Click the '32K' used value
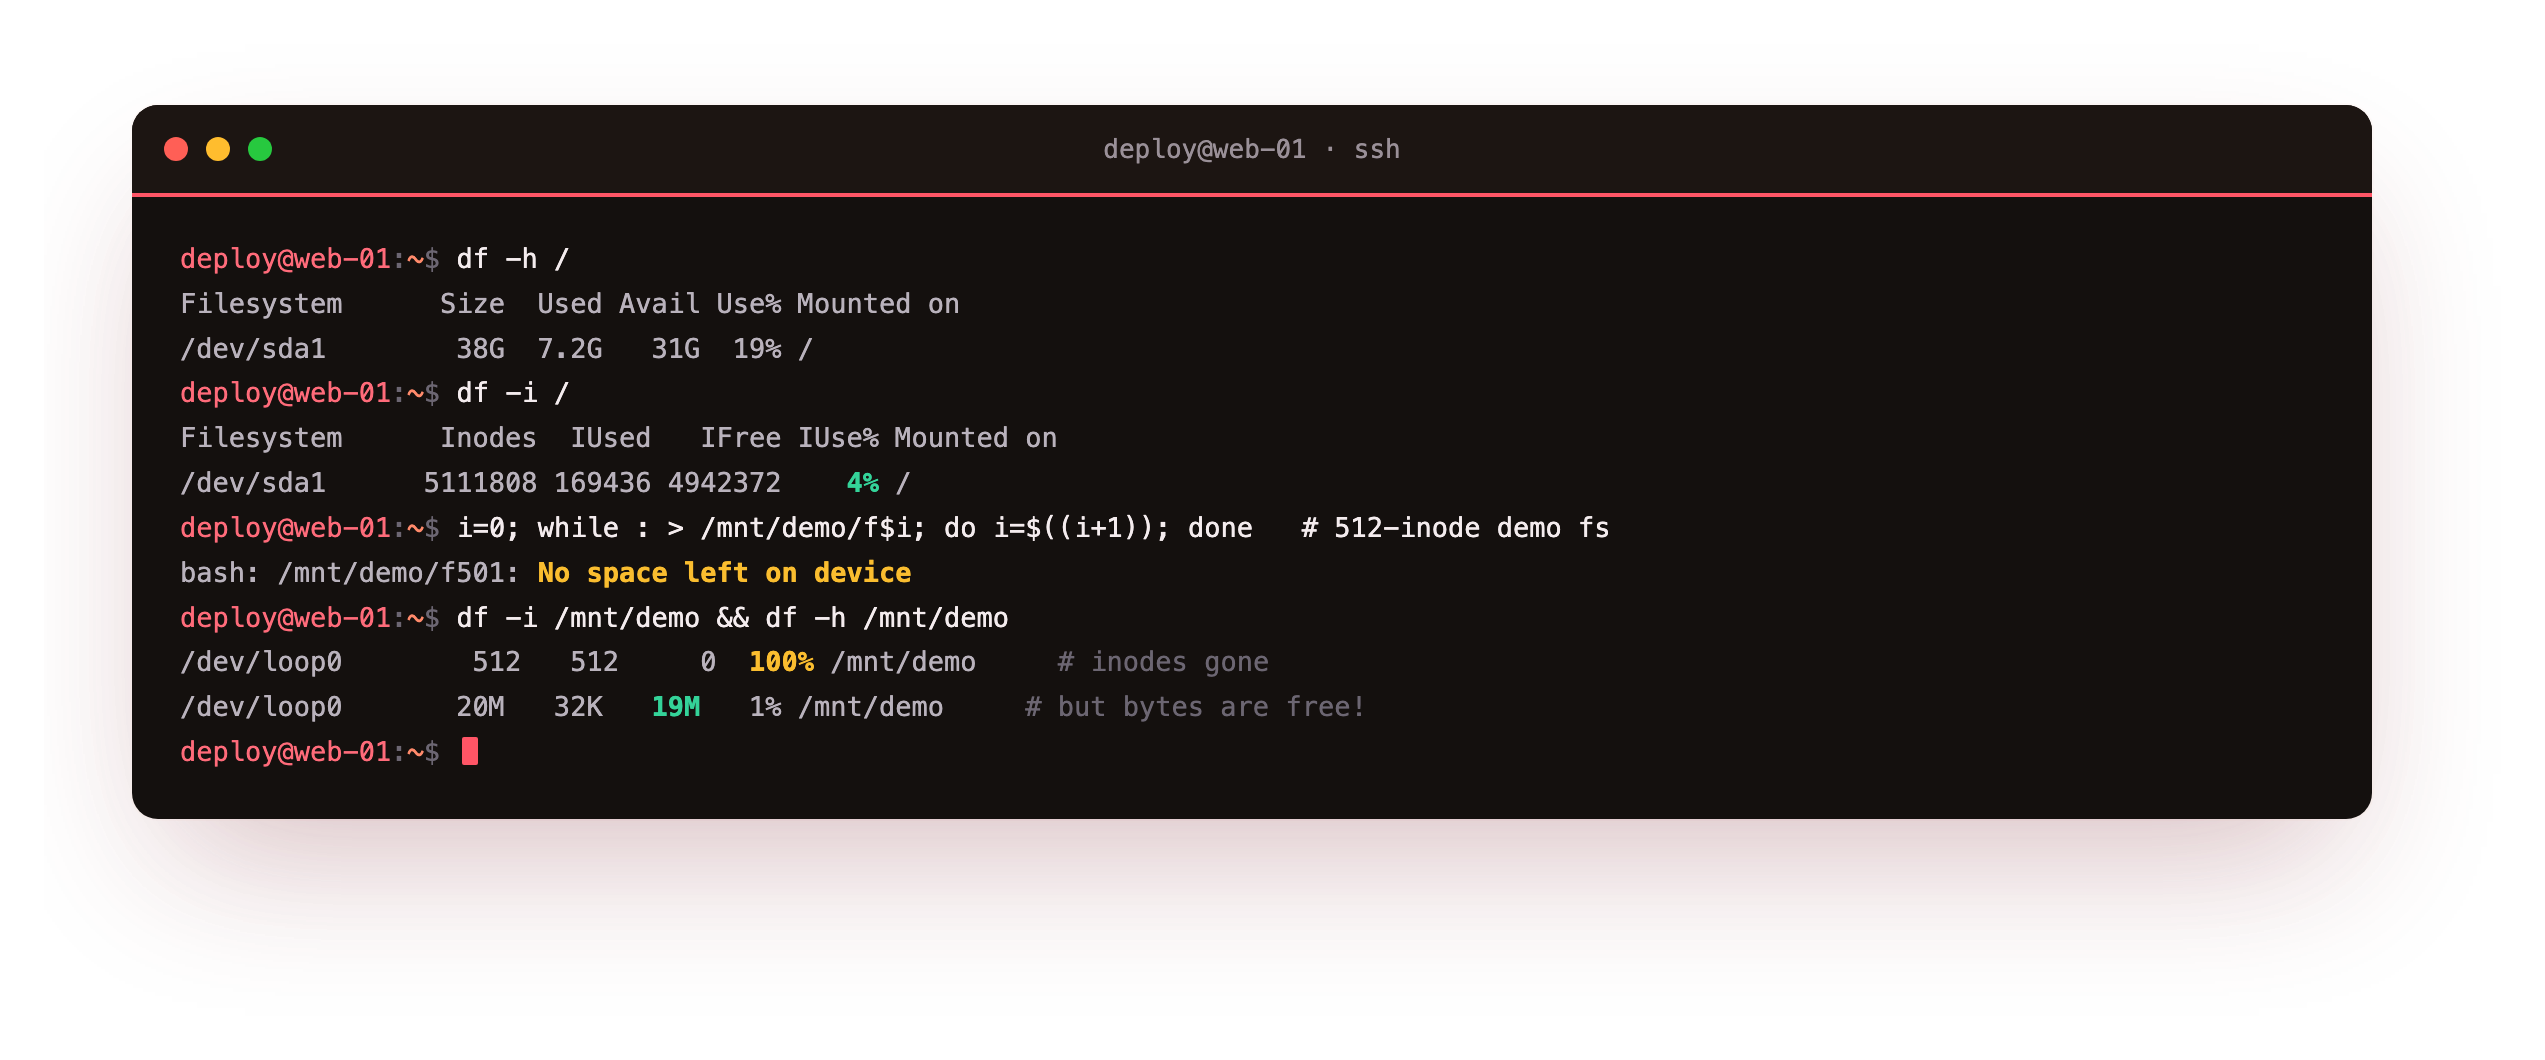Image resolution: width=2545 pixels, height=1060 pixels. point(578,707)
